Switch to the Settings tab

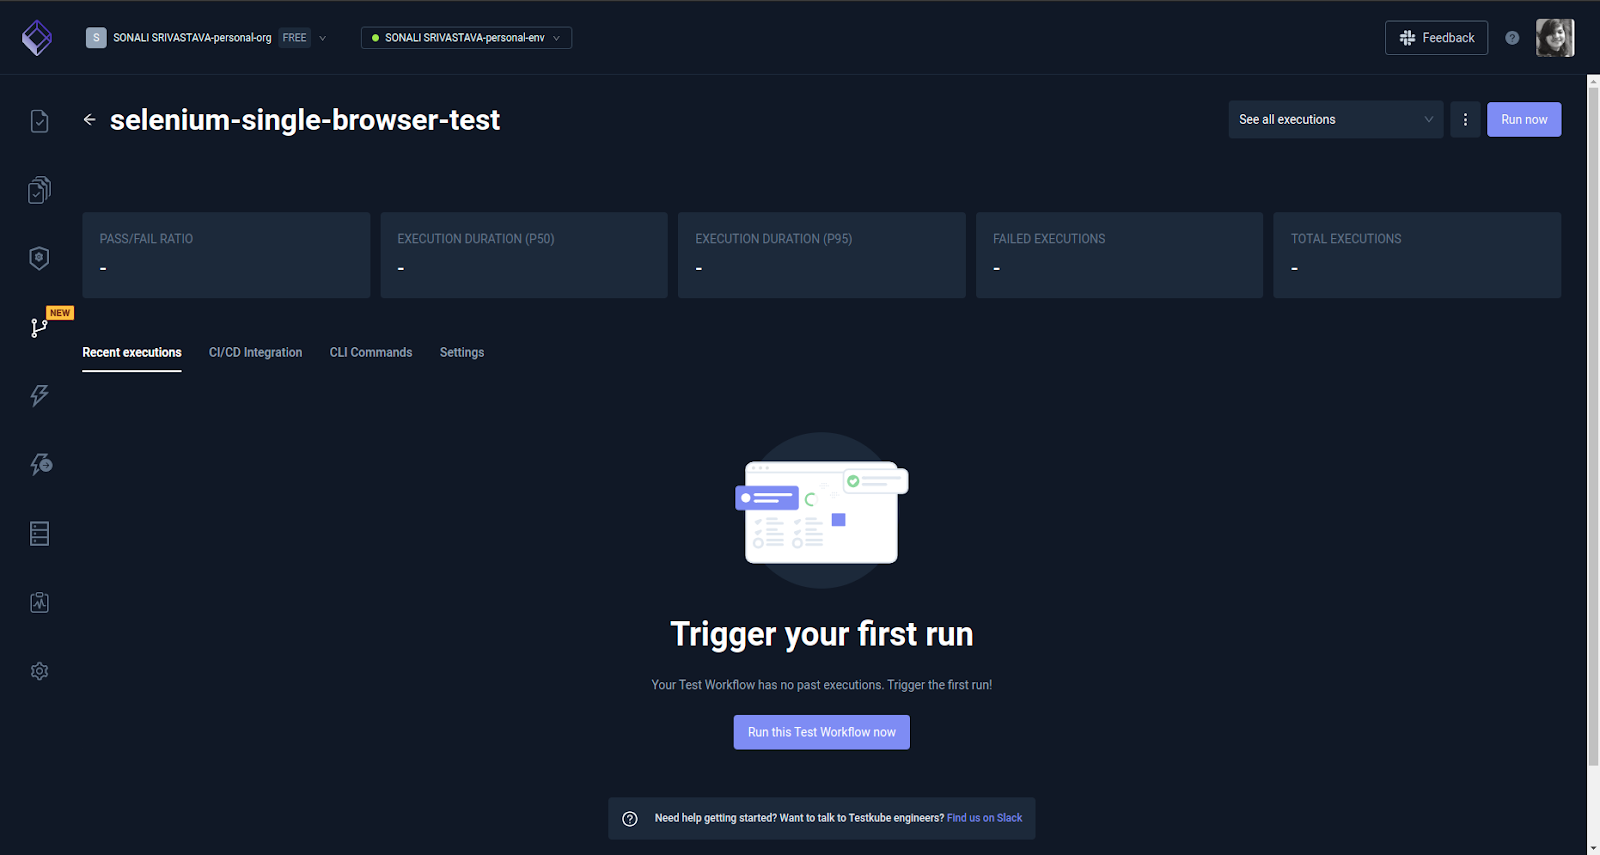pyautogui.click(x=462, y=353)
